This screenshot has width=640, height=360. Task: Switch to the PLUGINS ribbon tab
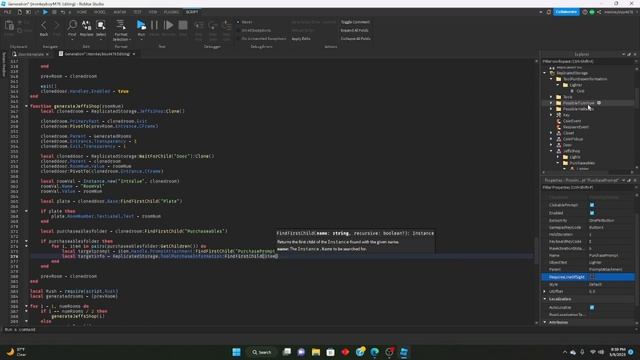171,12
